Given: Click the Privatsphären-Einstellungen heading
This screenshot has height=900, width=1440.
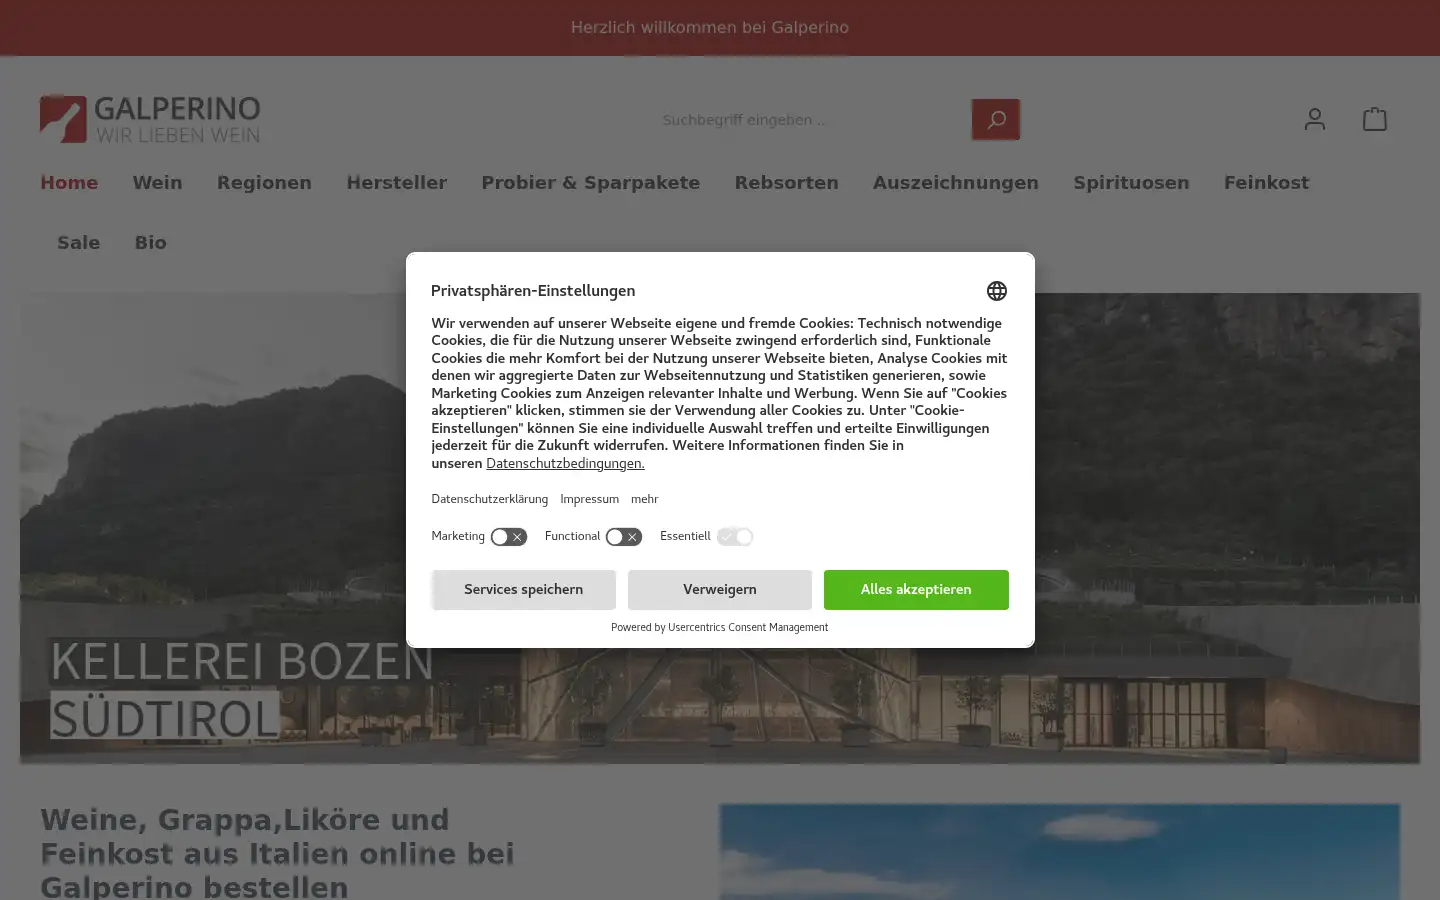Looking at the screenshot, I should [533, 291].
